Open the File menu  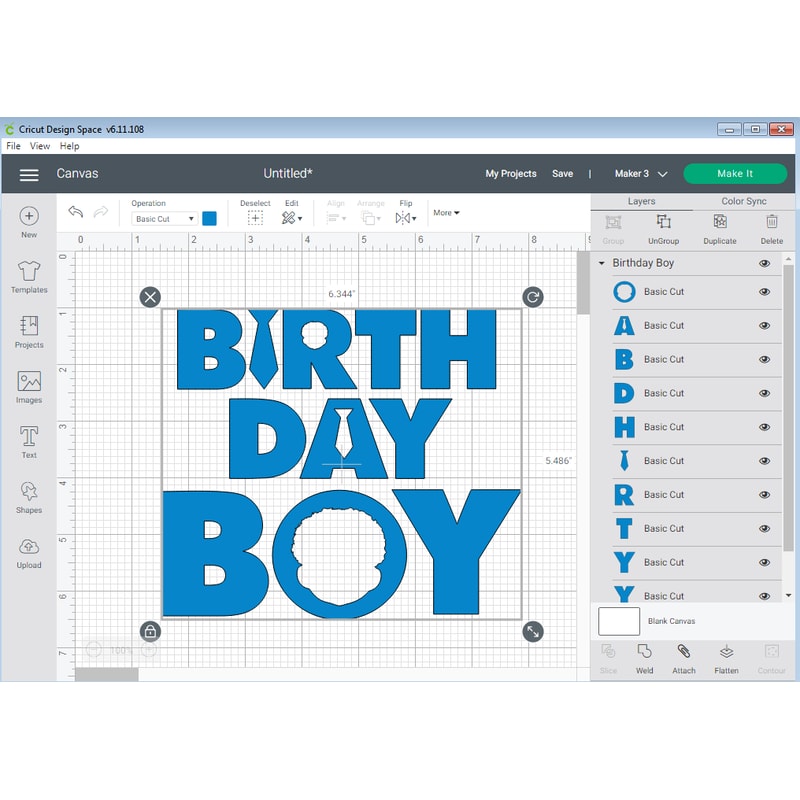pyautogui.click(x=11, y=145)
